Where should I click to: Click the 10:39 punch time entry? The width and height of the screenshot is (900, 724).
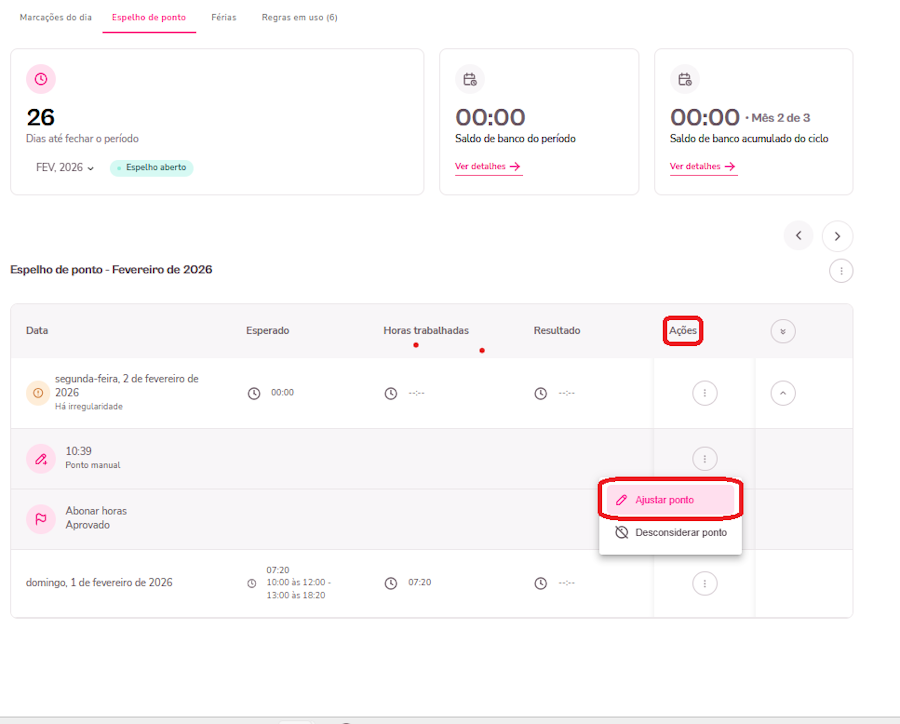point(78,451)
